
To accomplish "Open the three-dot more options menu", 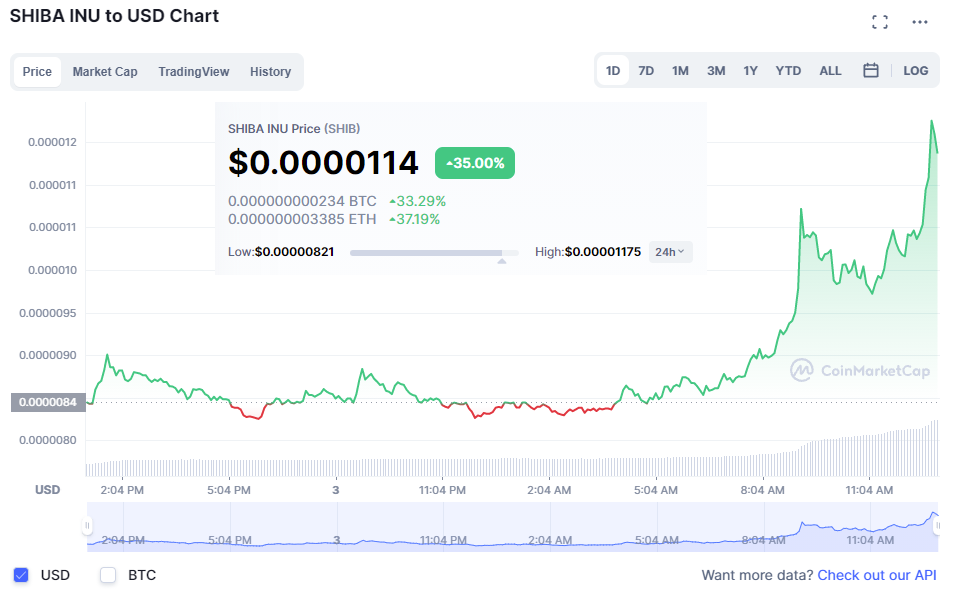I will pos(919,22).
